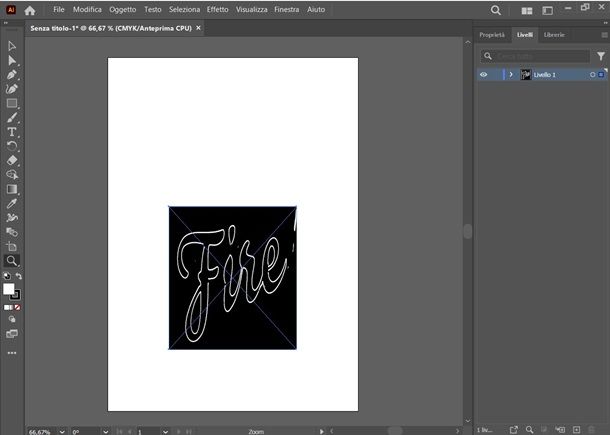Click the vertical canvas scrollbar thumb

[468, 232]
